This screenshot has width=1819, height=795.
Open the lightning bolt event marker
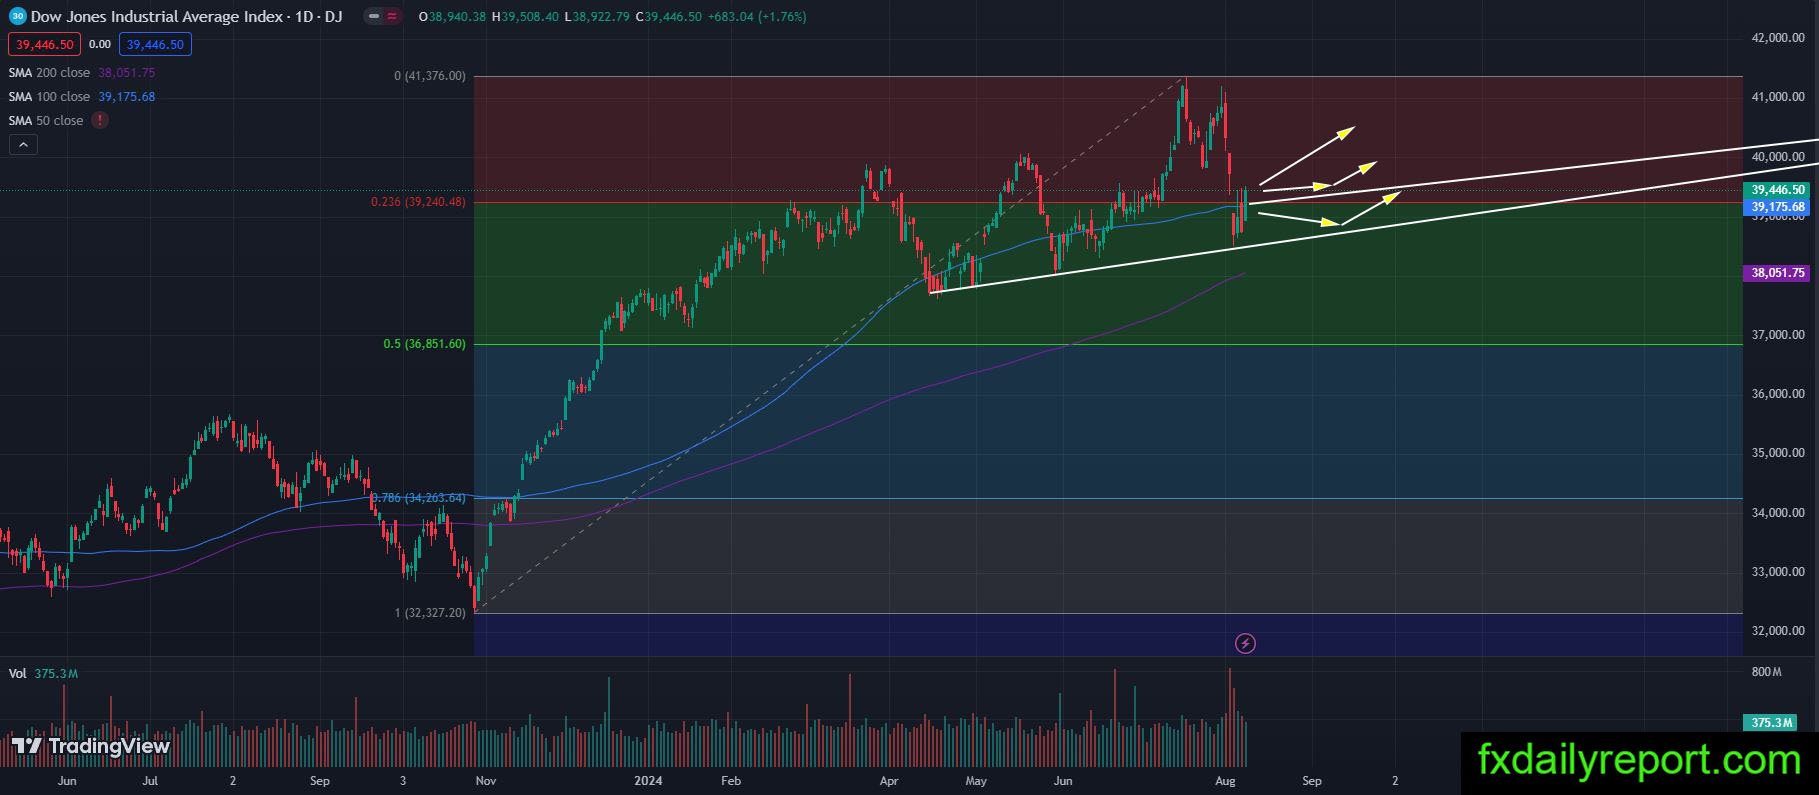click(x=1245, y=643)
